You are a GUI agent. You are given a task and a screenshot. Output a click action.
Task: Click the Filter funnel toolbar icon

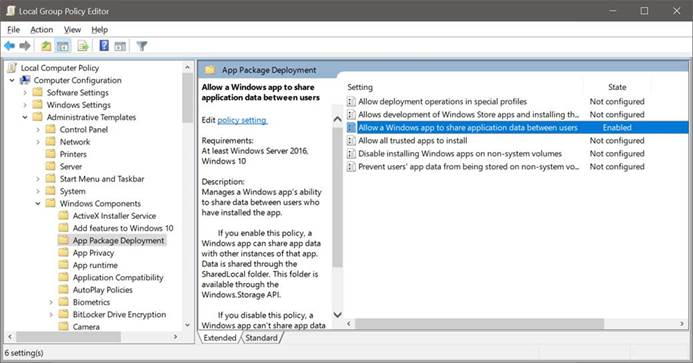(x=141, y=46)
